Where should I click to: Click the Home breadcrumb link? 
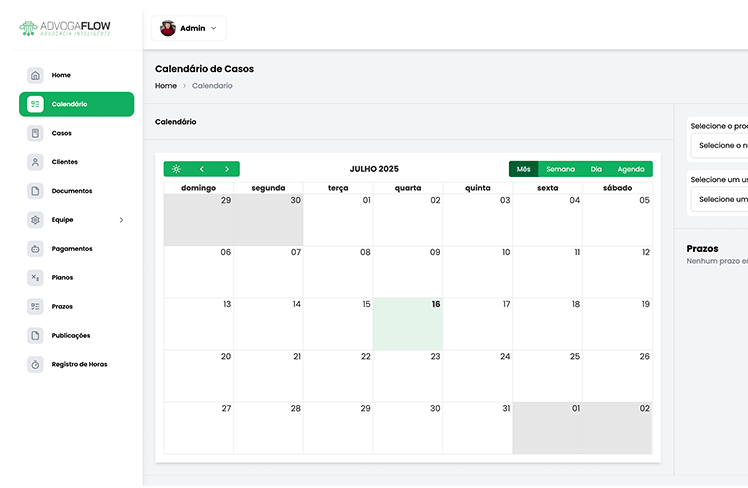click(166, 86)
